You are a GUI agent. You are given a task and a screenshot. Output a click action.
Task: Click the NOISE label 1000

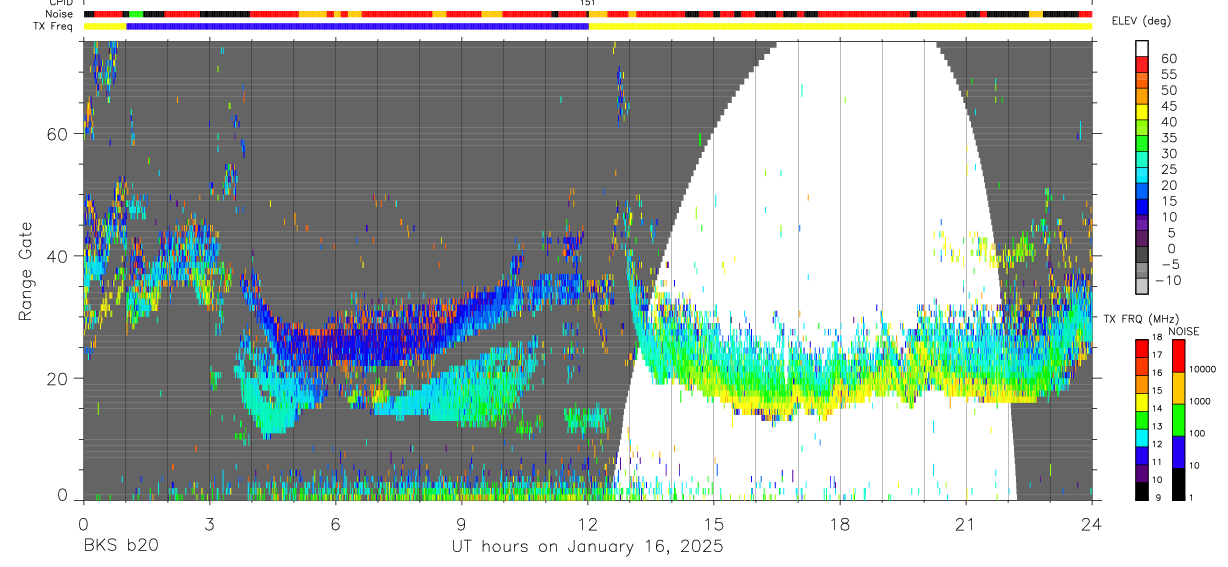coord(1202,401)
